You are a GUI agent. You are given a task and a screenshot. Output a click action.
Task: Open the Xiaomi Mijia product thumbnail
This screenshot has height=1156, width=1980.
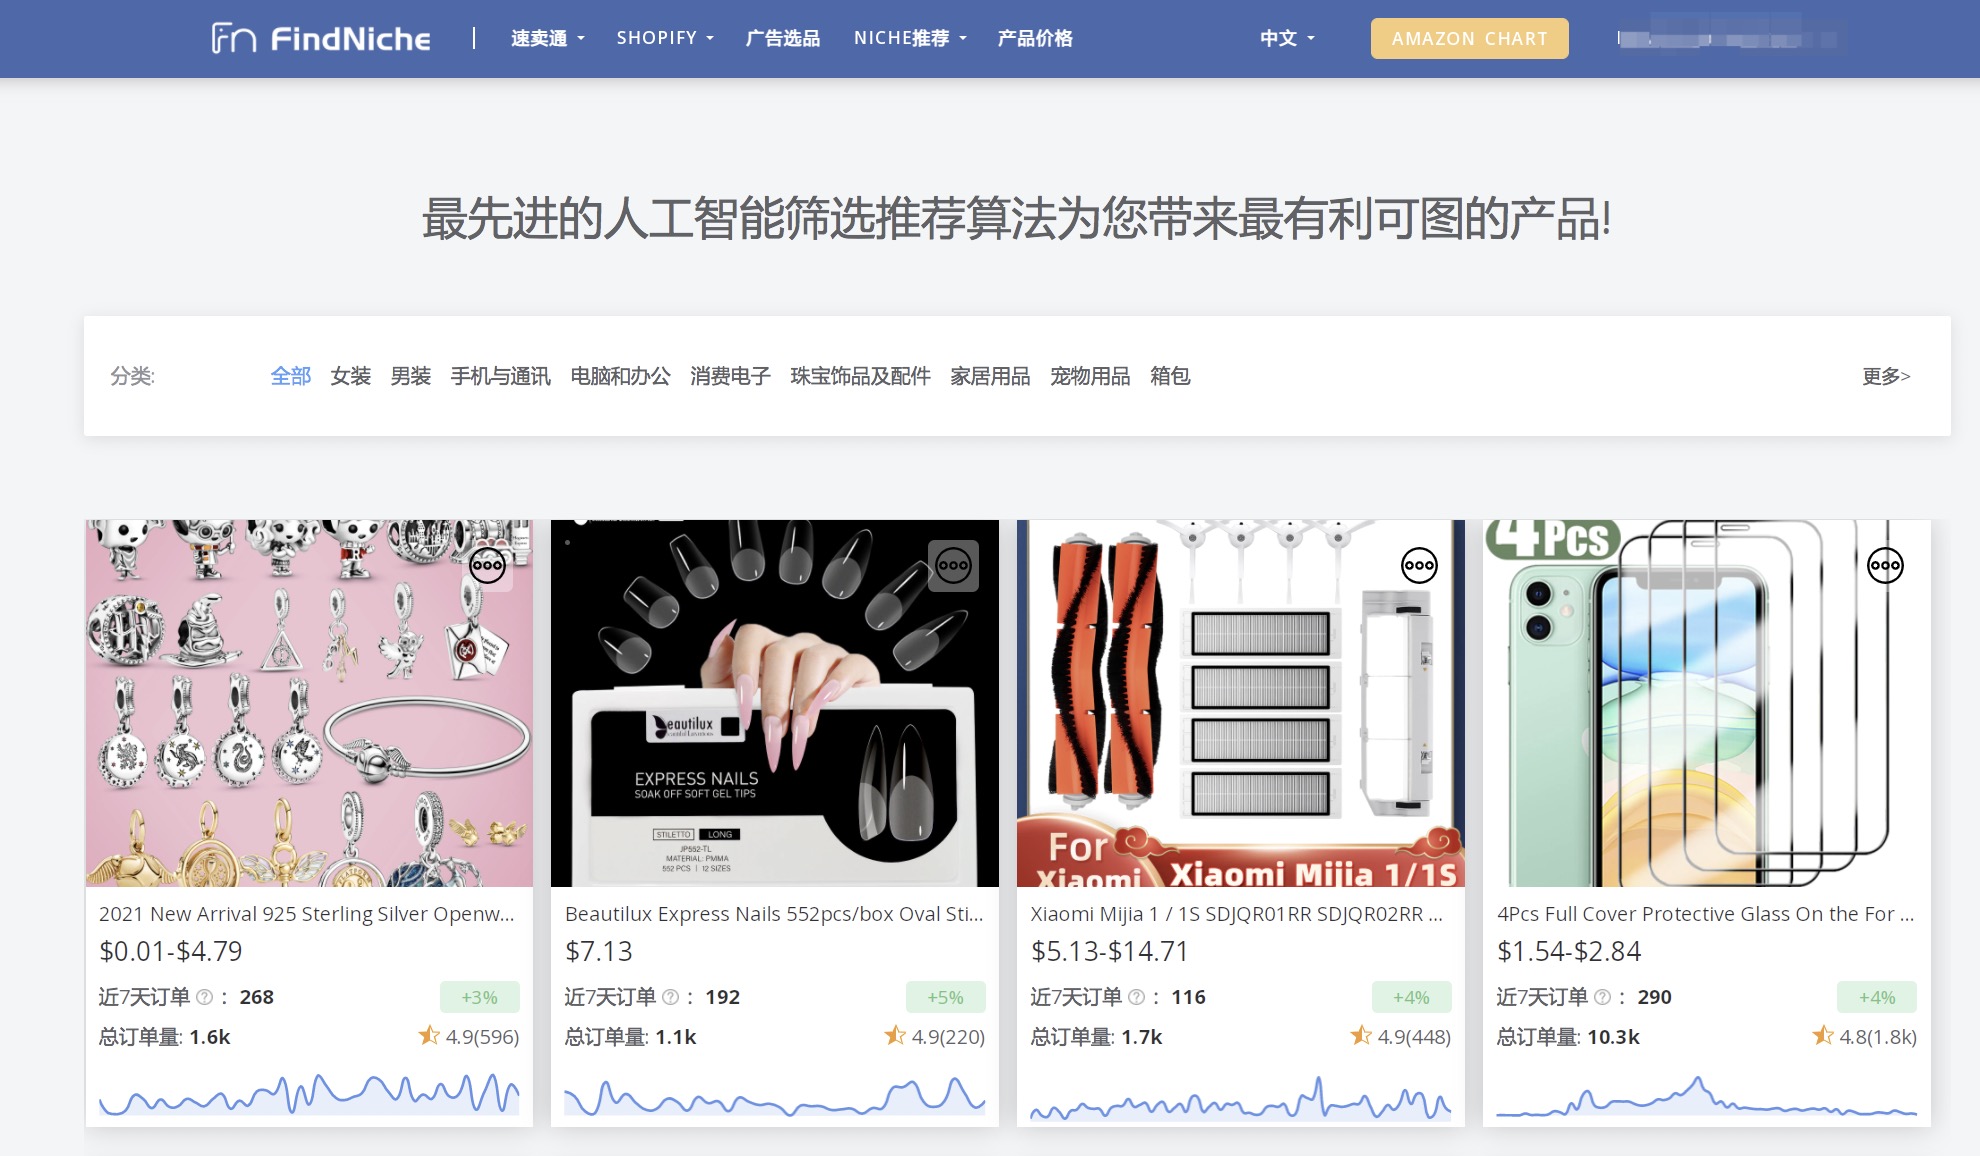tap(1240, 703)
